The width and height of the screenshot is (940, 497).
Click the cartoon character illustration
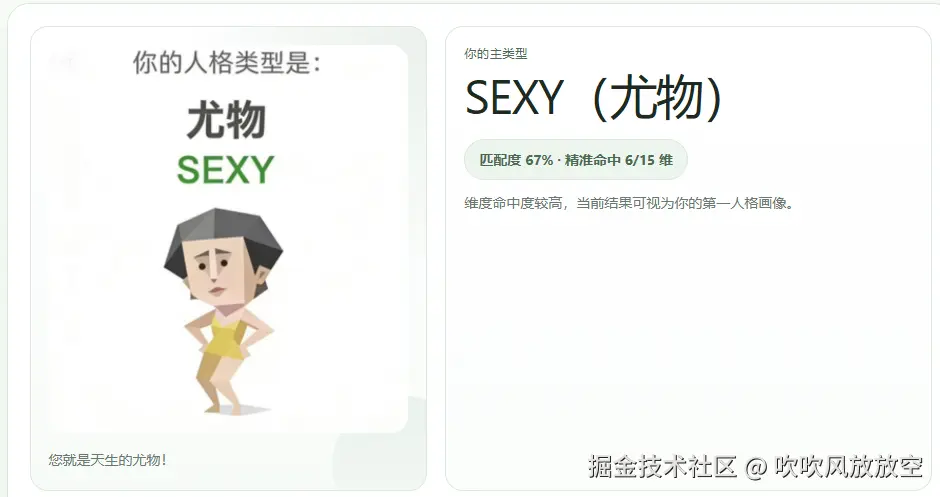click(223, 312)
